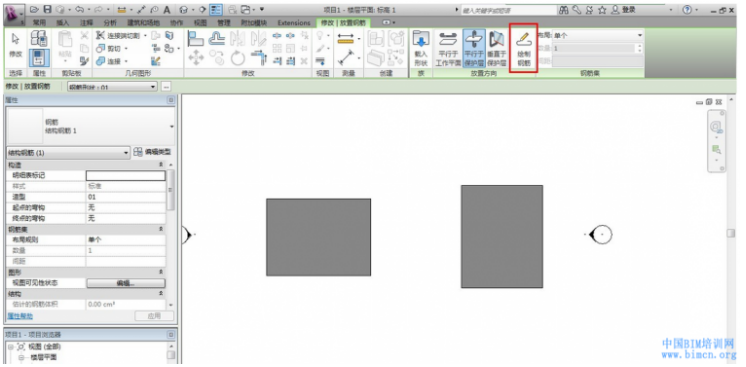Collapse the 楼层平面 tree node

point(21,357)
